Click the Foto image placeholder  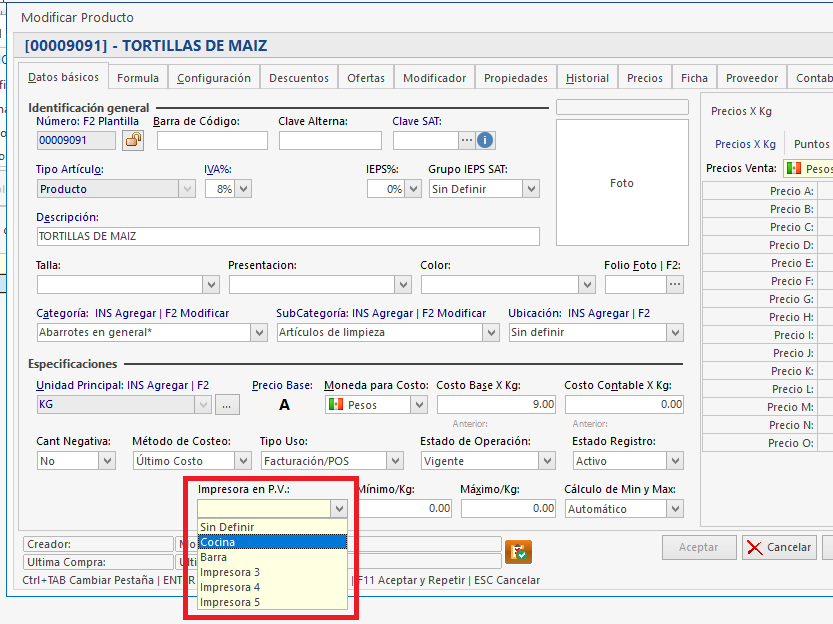tap(622, 184)
